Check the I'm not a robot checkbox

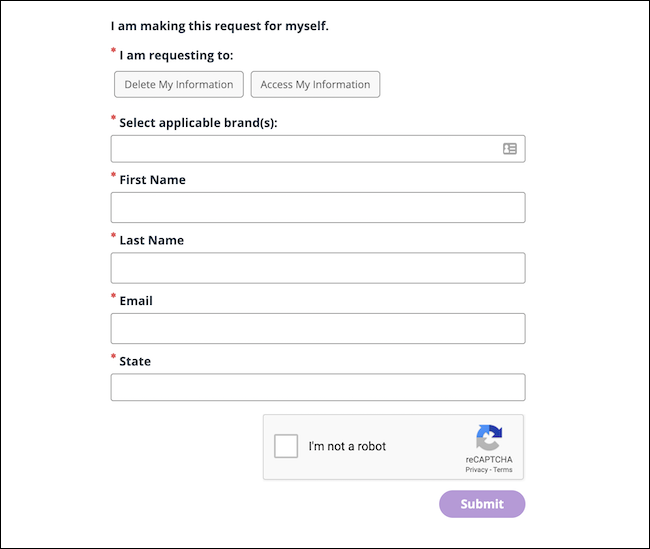pos(286,446)
